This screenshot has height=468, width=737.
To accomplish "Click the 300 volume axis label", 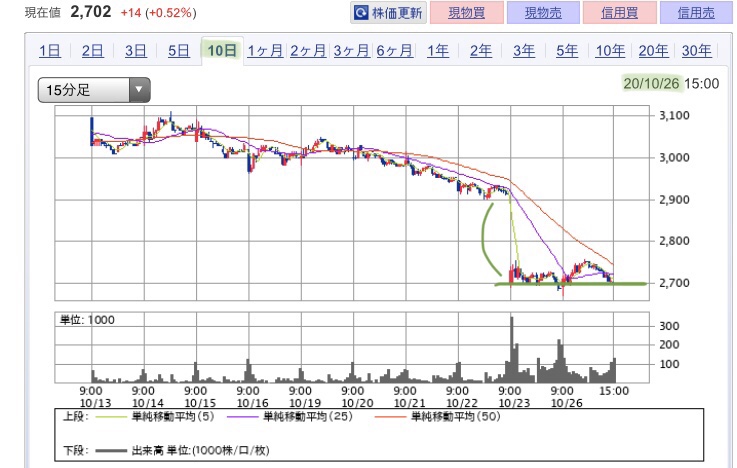I will coord(669,326).
